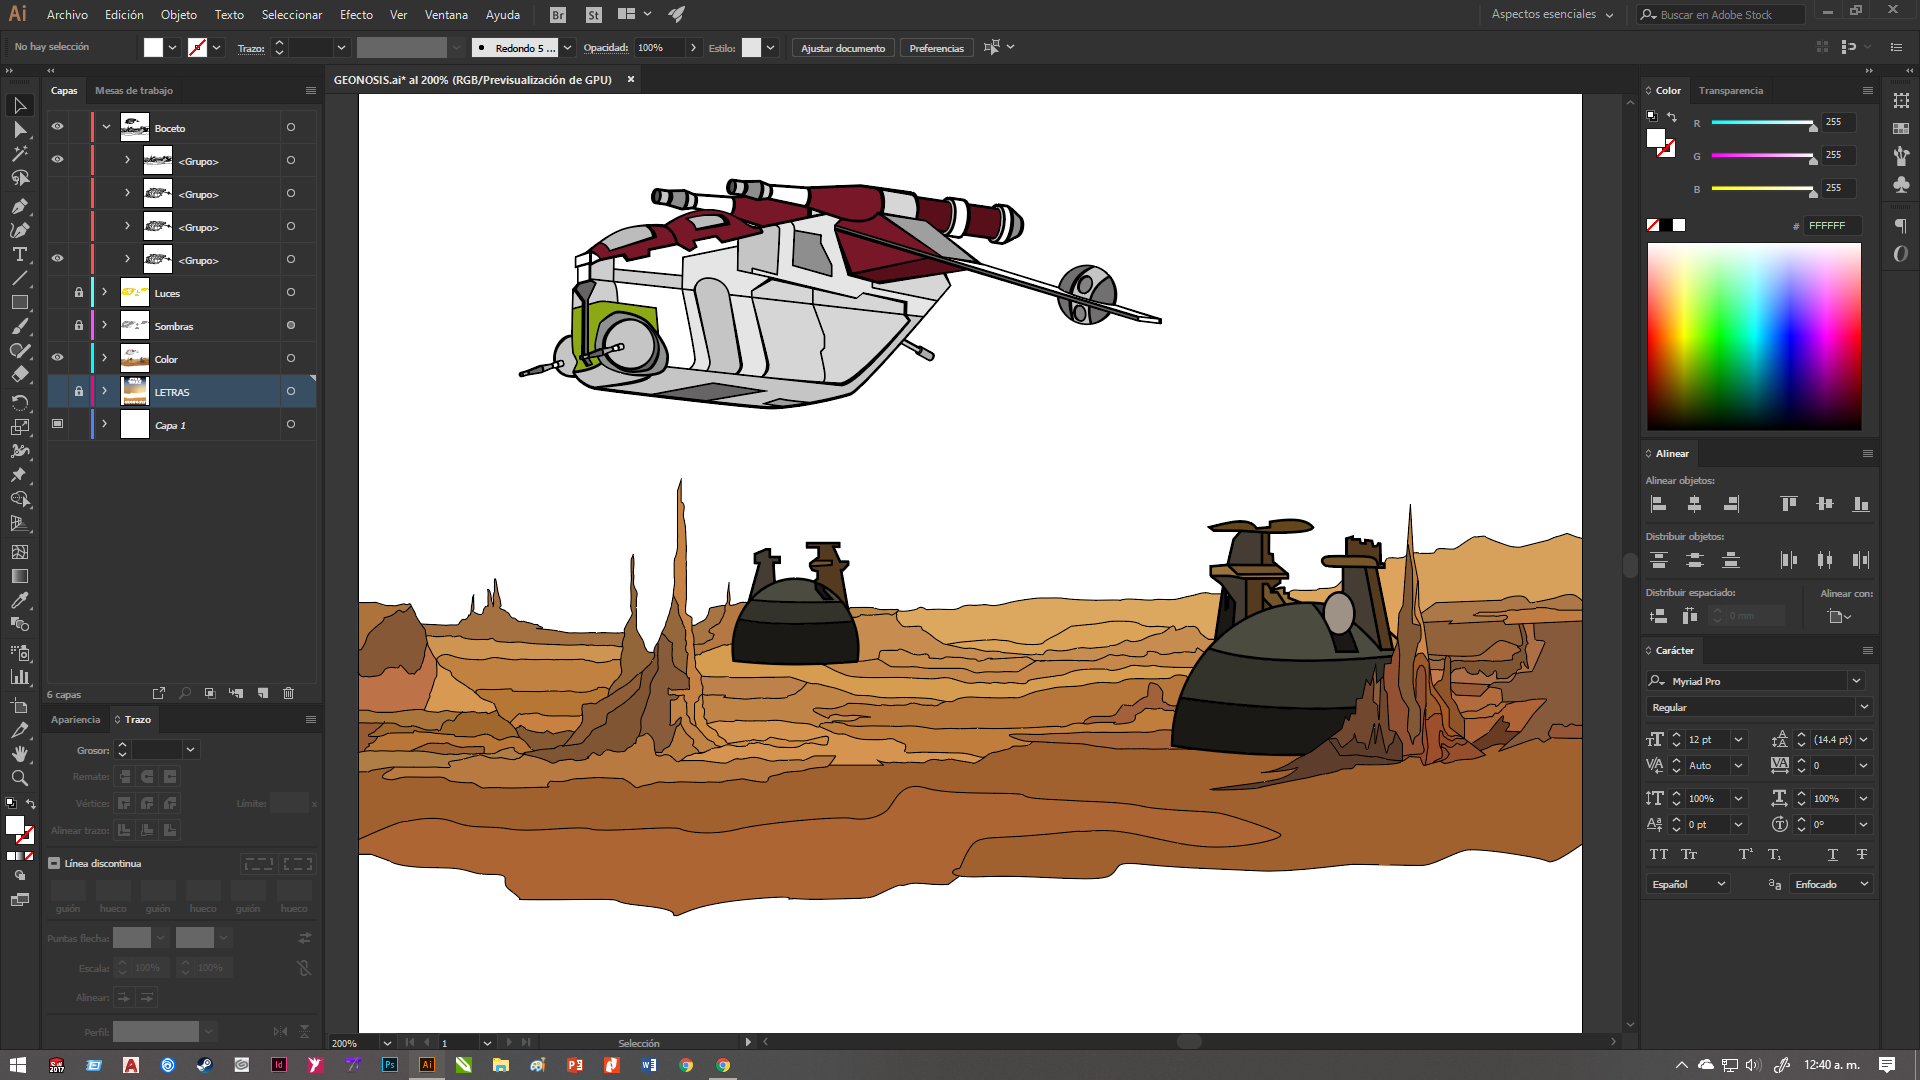
Task: Expand the Capa 1 layer
Action: (104, 424)
